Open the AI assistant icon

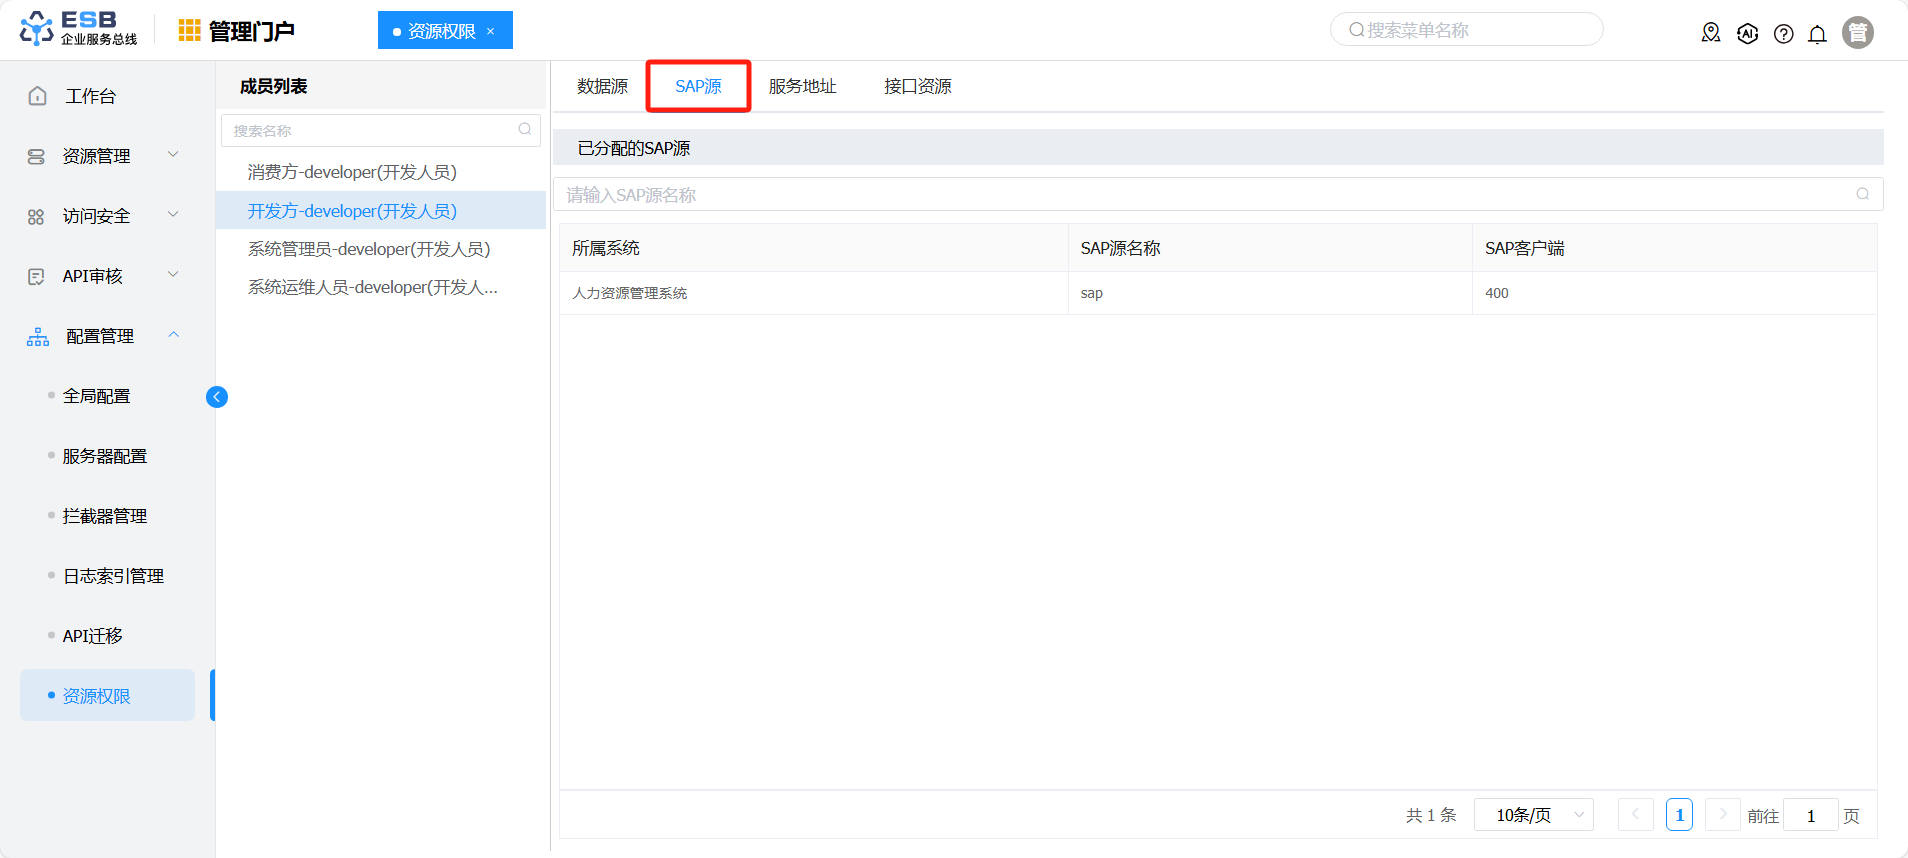(1747, 33)
